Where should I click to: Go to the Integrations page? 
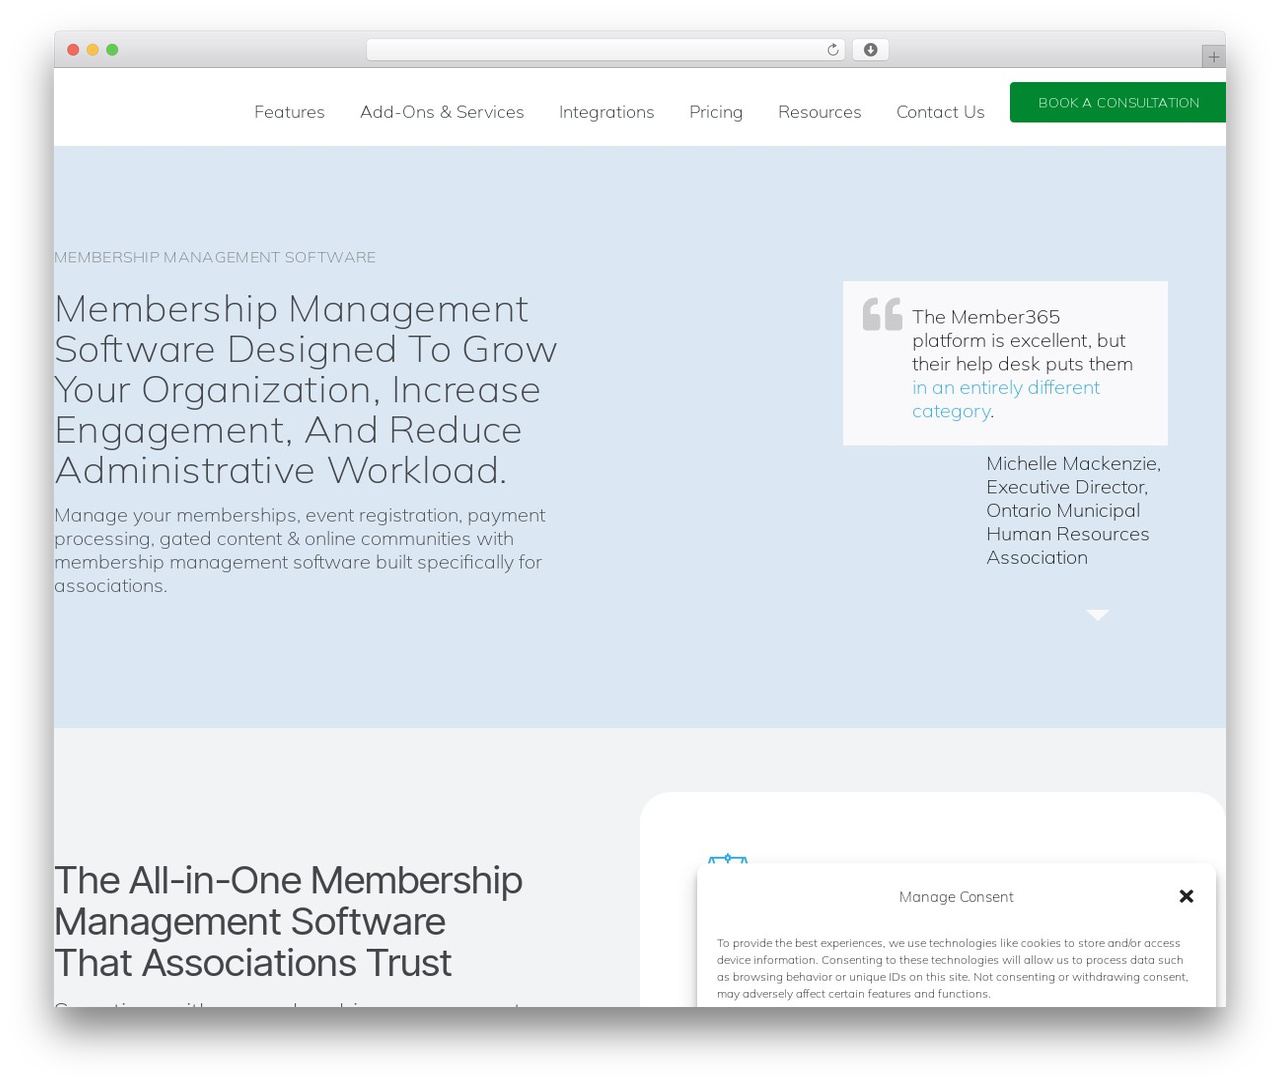606,112
